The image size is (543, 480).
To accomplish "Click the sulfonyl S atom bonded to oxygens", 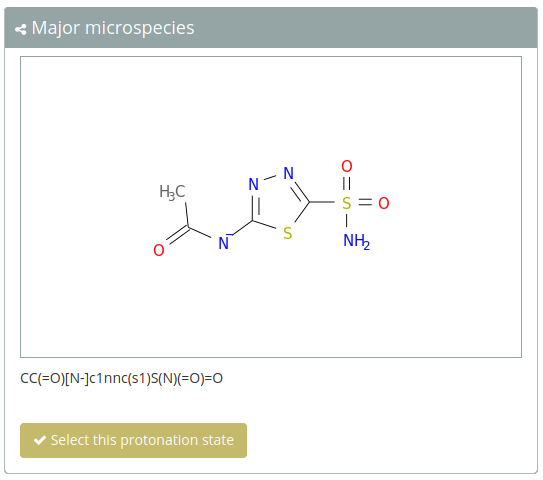I will click(x=347, y=203).
